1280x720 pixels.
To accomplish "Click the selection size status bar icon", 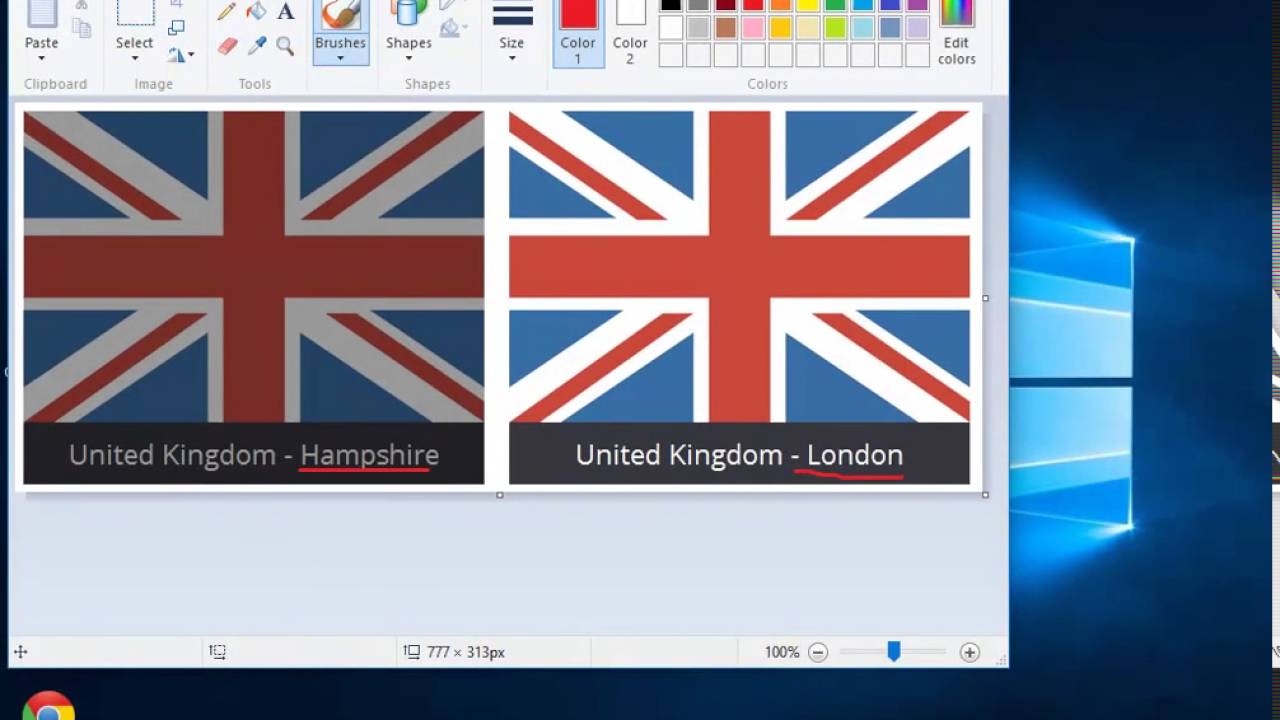I will point(217,652).
